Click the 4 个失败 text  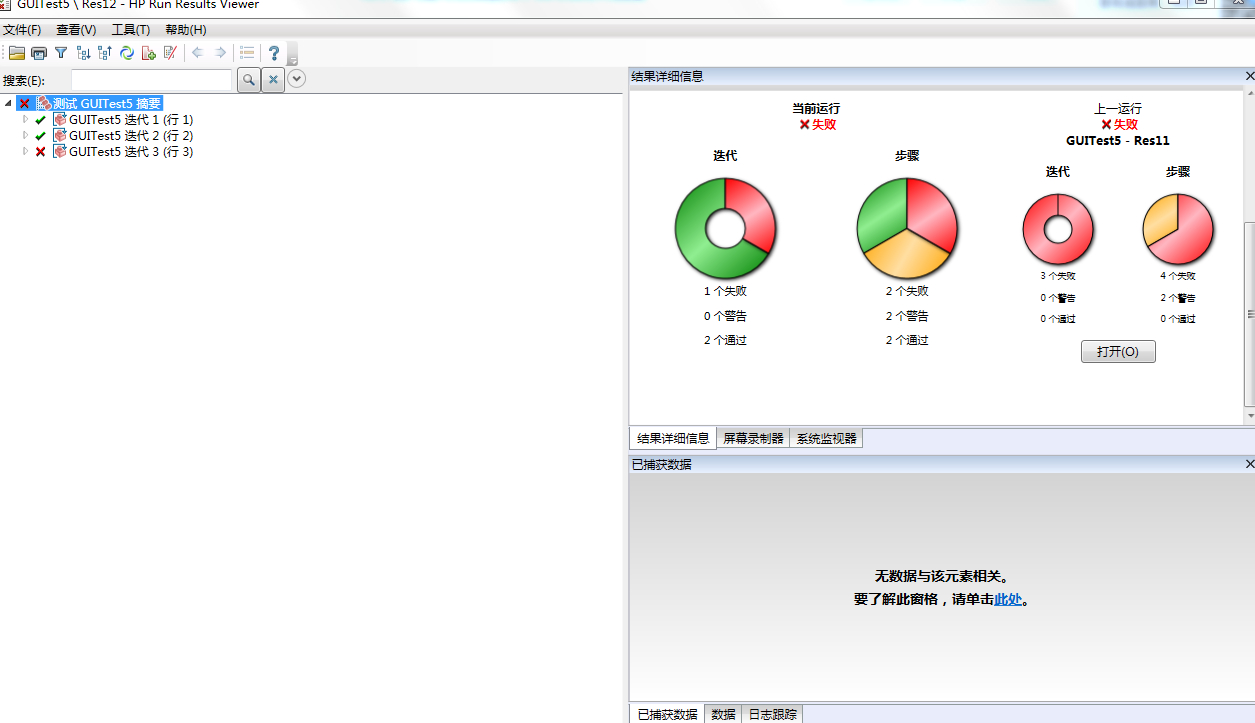pyautogui.click(x=1178, y=276)
